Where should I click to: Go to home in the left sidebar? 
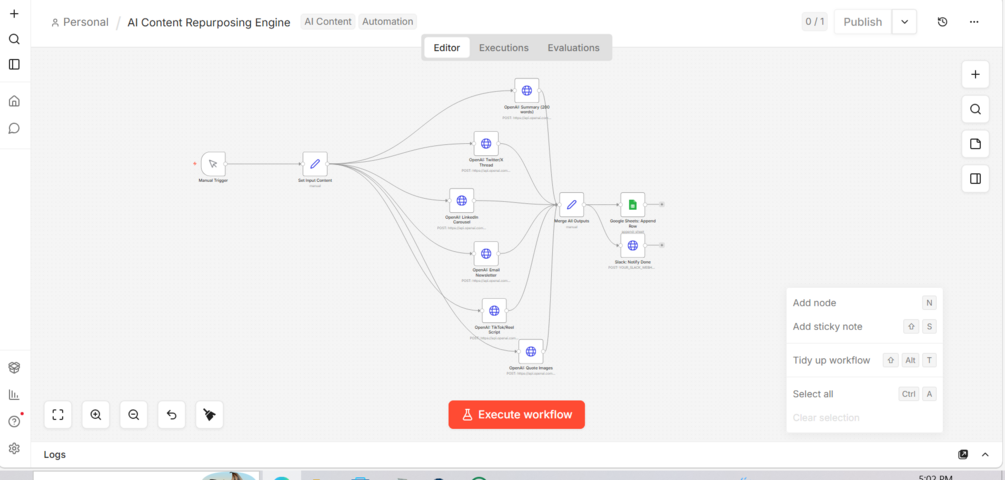click(x=14, y=101)
